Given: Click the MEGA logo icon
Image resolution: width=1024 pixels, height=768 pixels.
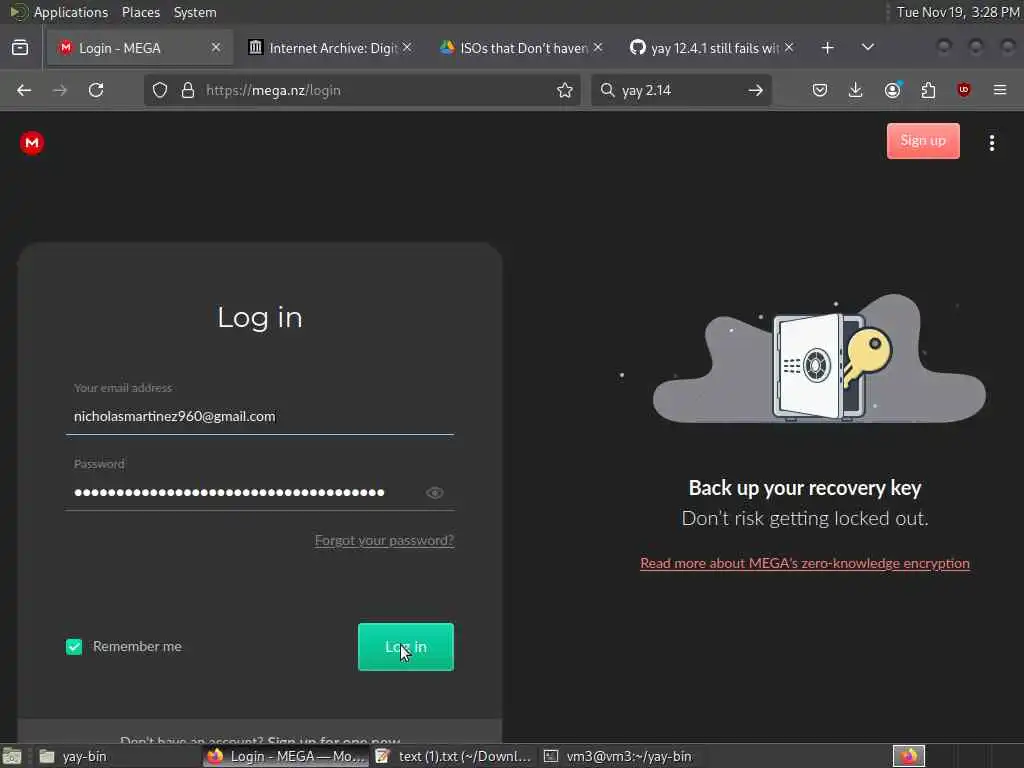Looking at the screenshot, I should tap(31, 142).
